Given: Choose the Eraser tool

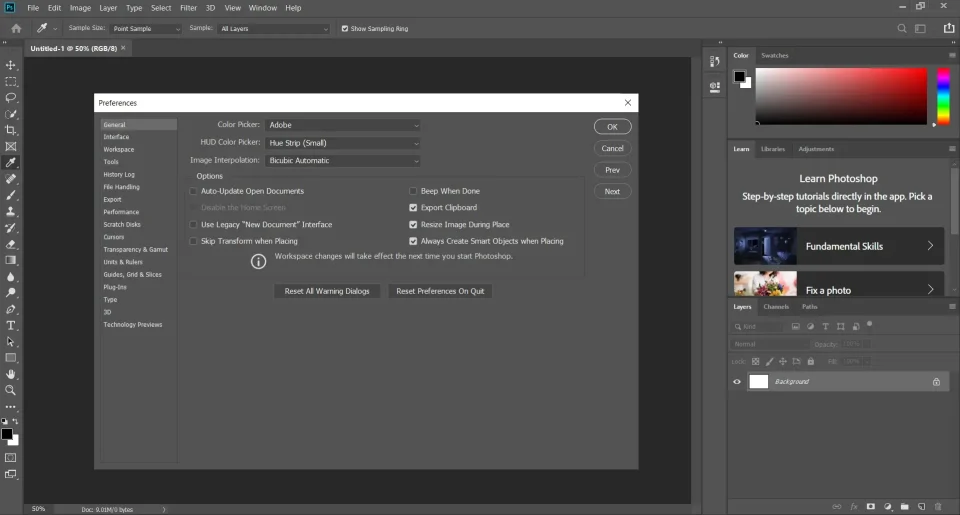Looking at the screenshot, I should 11,244.
